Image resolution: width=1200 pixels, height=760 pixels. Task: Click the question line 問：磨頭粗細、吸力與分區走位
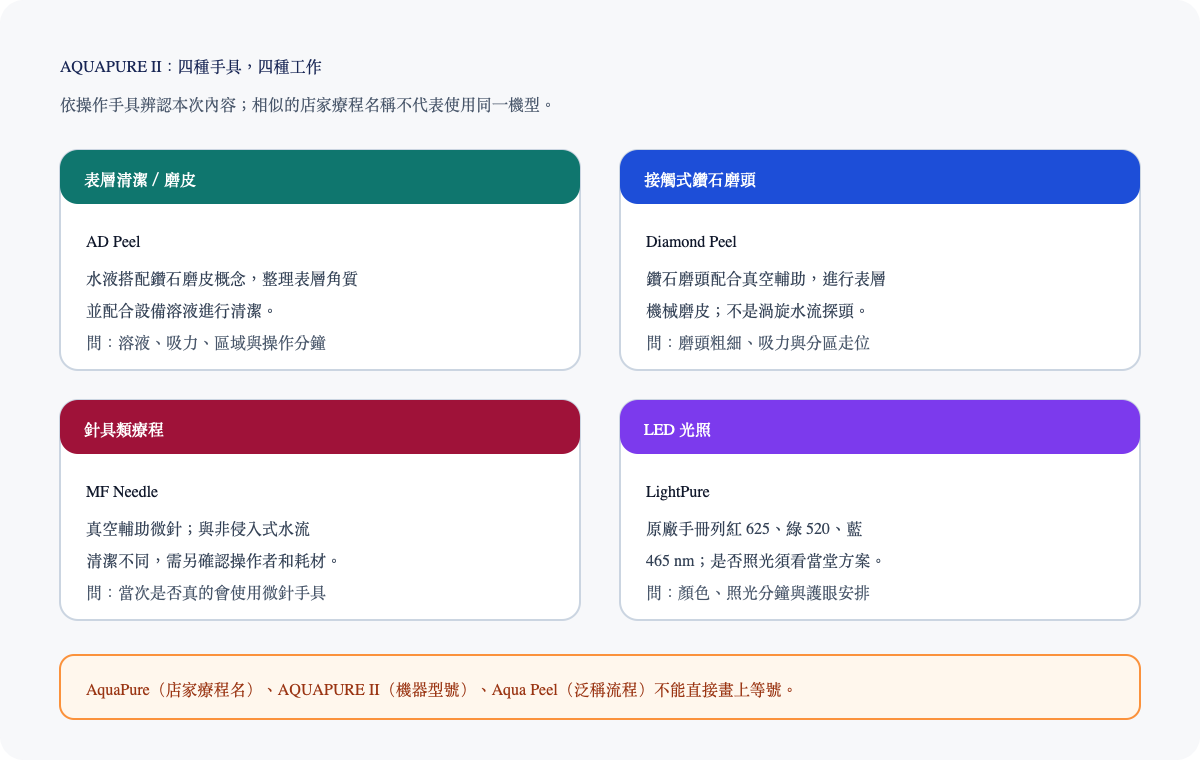click(758, 343)
